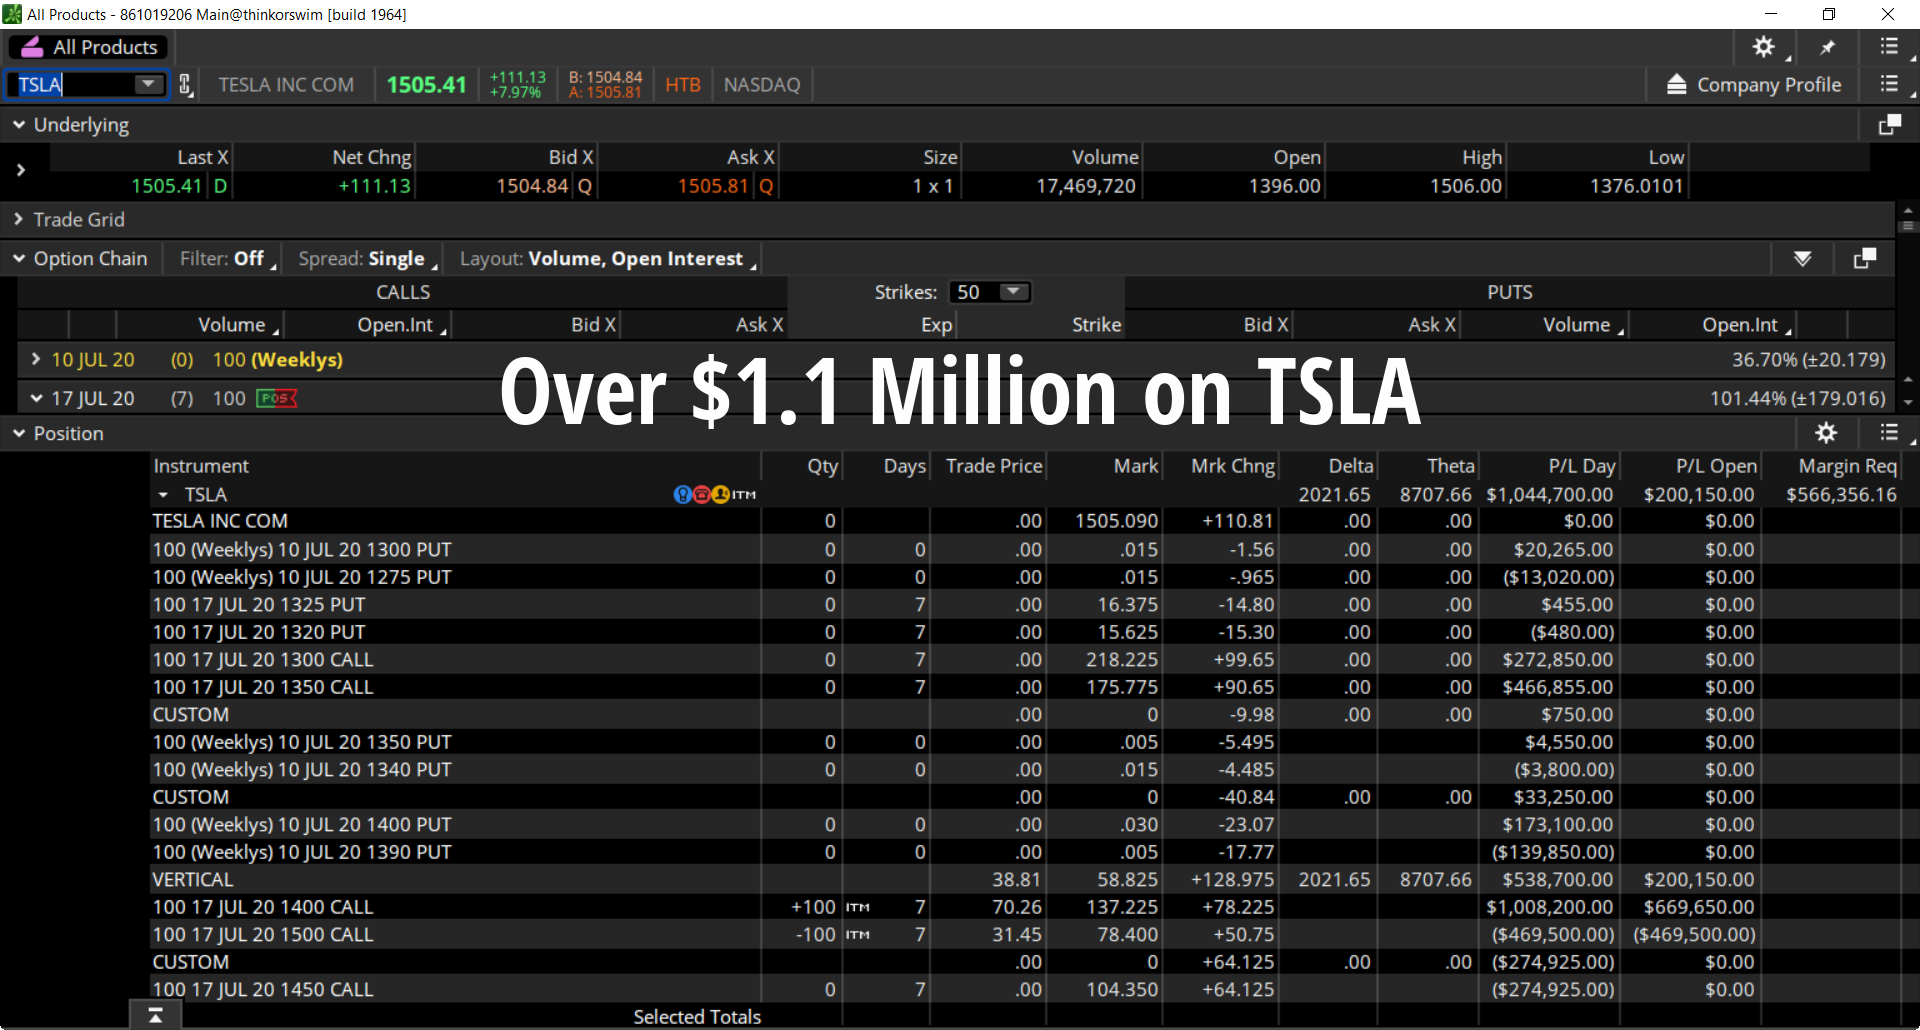Image resolution: width=1920 pixels, height=1030 pixels.
Task: Open the Layout: Volume, Open Interest menu
Action: pos(607,259)
